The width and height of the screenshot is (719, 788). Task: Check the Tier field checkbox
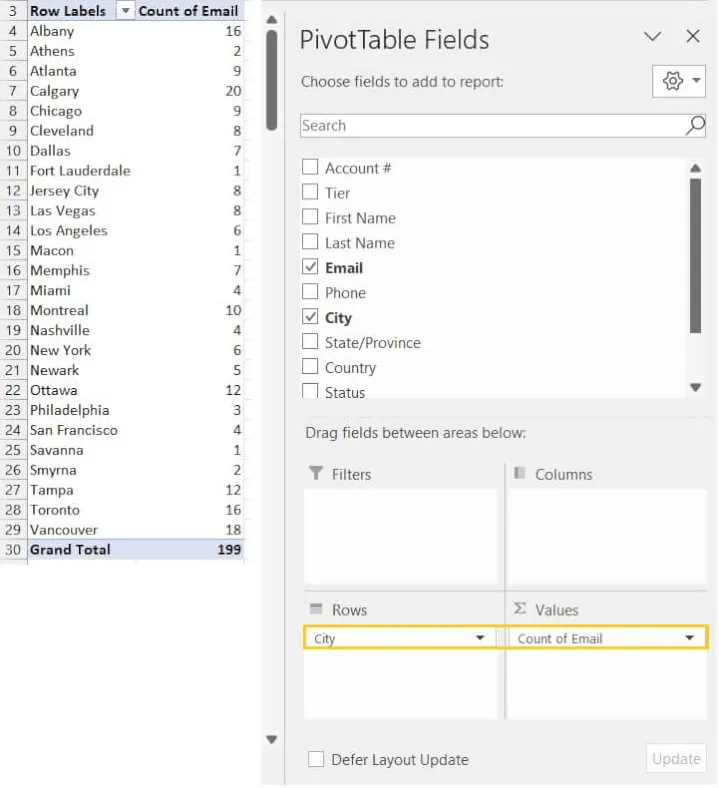(x=310, y=193)
